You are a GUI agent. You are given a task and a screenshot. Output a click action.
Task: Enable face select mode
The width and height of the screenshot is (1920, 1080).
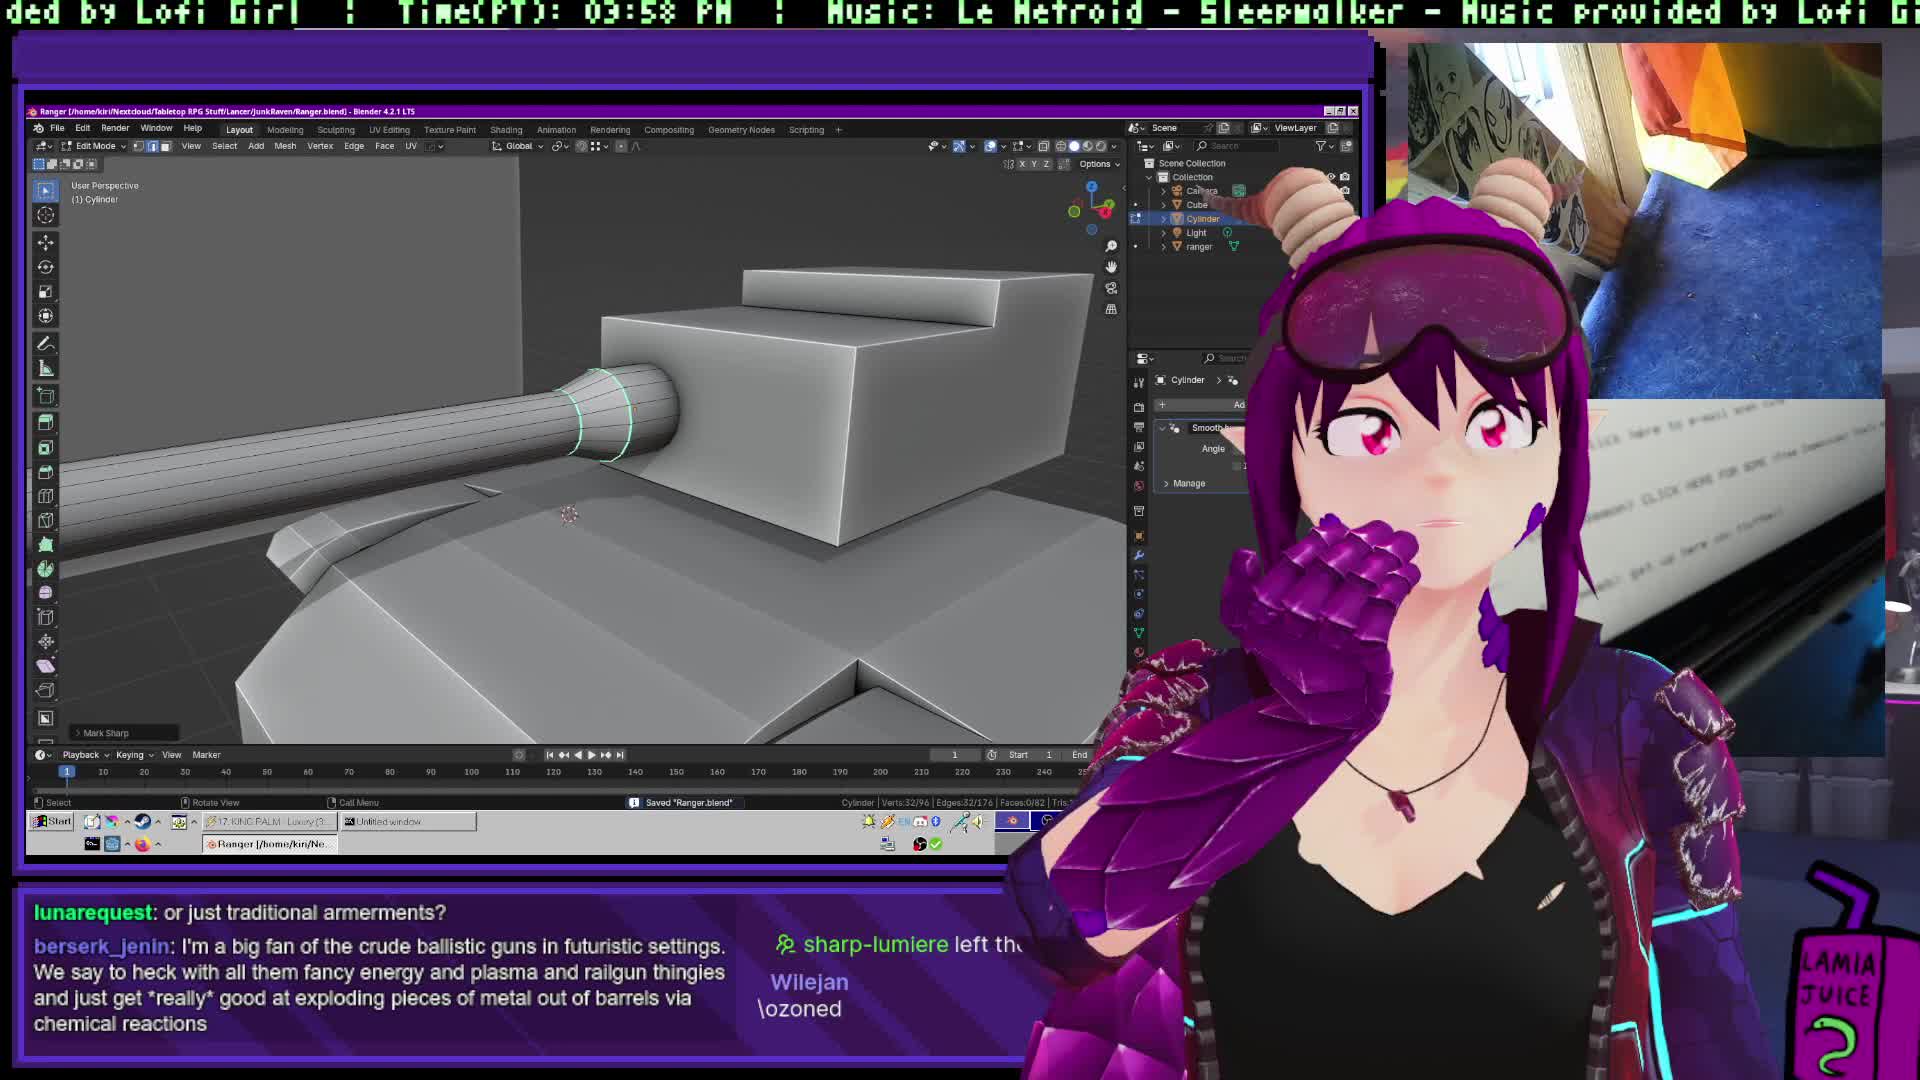[166, 146]
